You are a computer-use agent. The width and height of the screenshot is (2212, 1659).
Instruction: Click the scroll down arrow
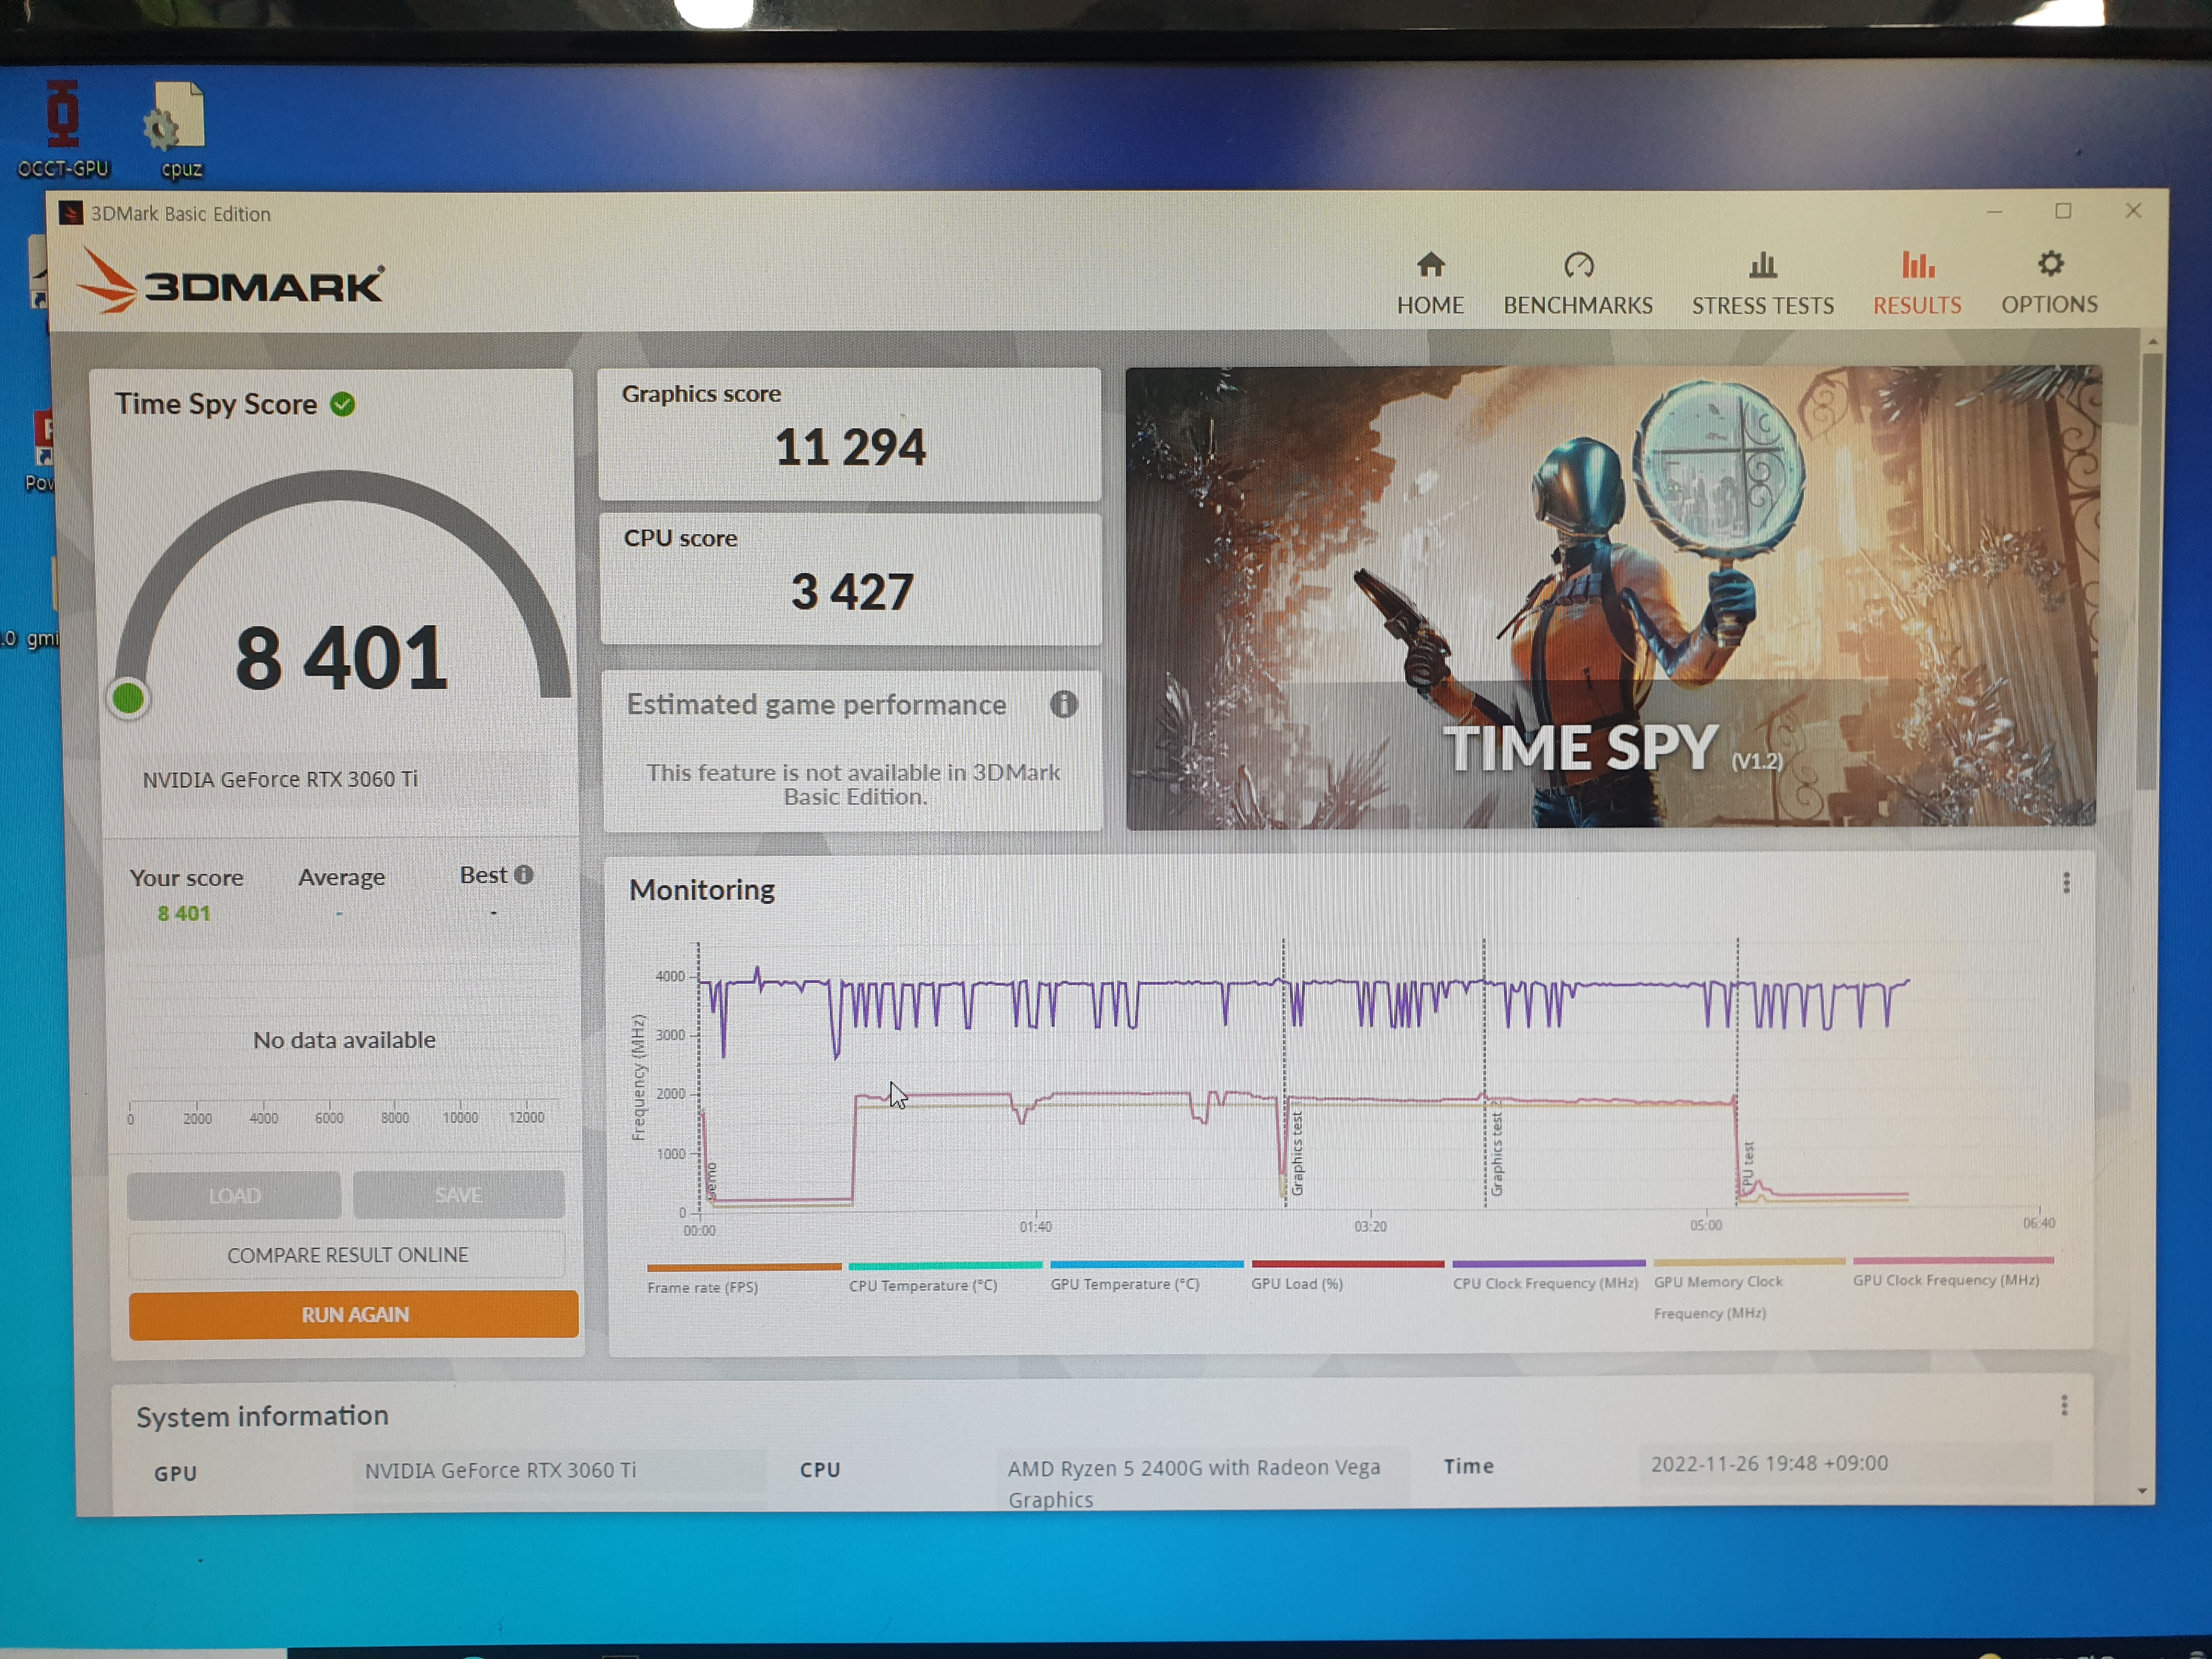point(2142,1491)
